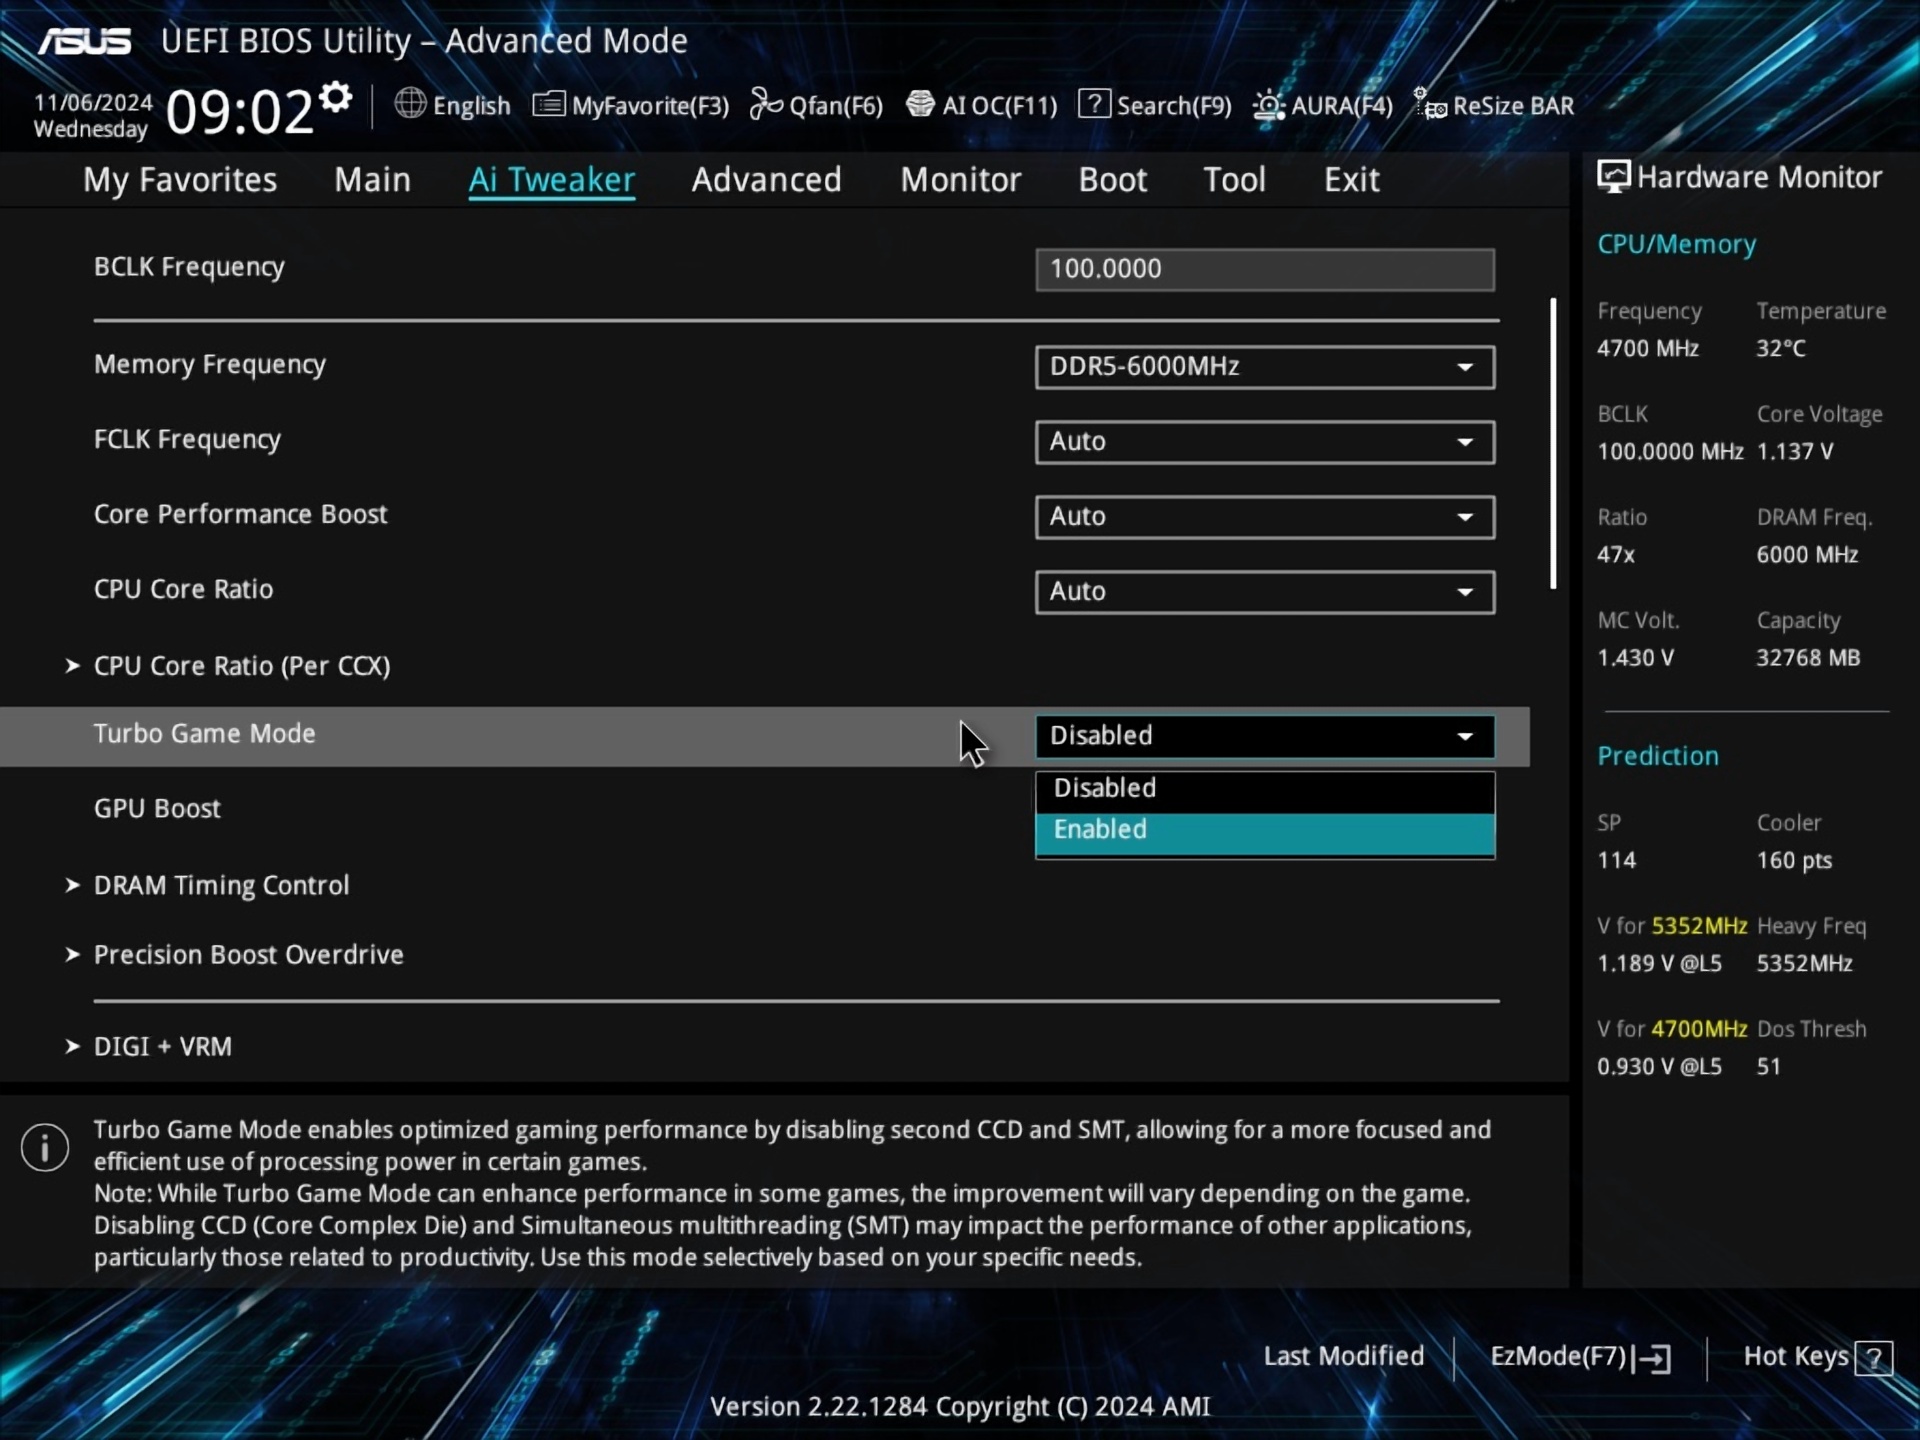Switch to the Boot tab
Image resolution: width=1920 pixels, height=1440 pixels.
tap(1112, 180)
